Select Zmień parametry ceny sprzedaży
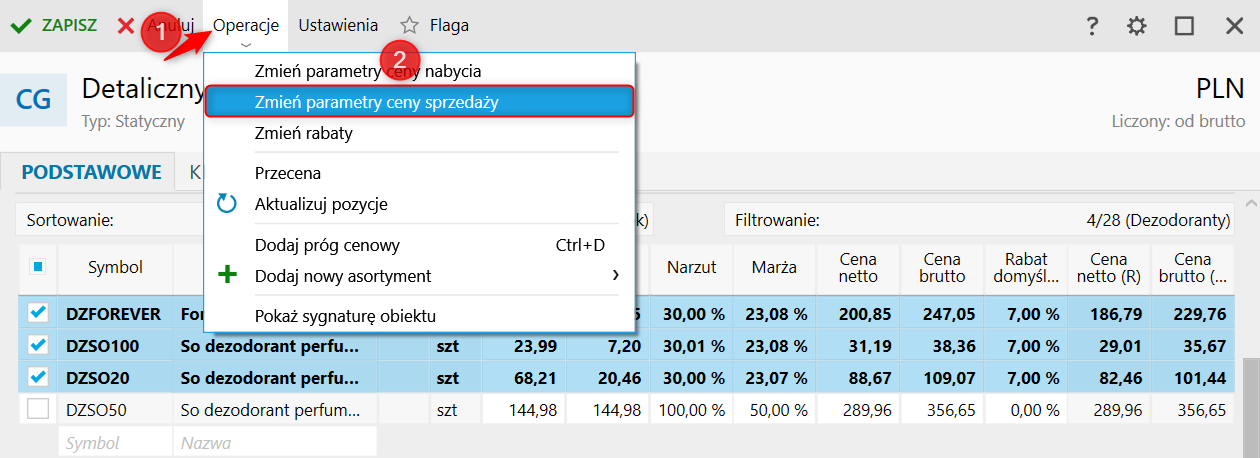Image resolution: width=1260 pixels, height=458 pixels. (376, 102)
